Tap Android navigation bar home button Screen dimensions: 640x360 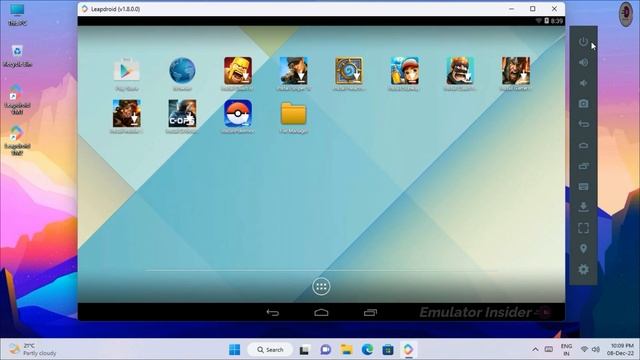(321, 313)
